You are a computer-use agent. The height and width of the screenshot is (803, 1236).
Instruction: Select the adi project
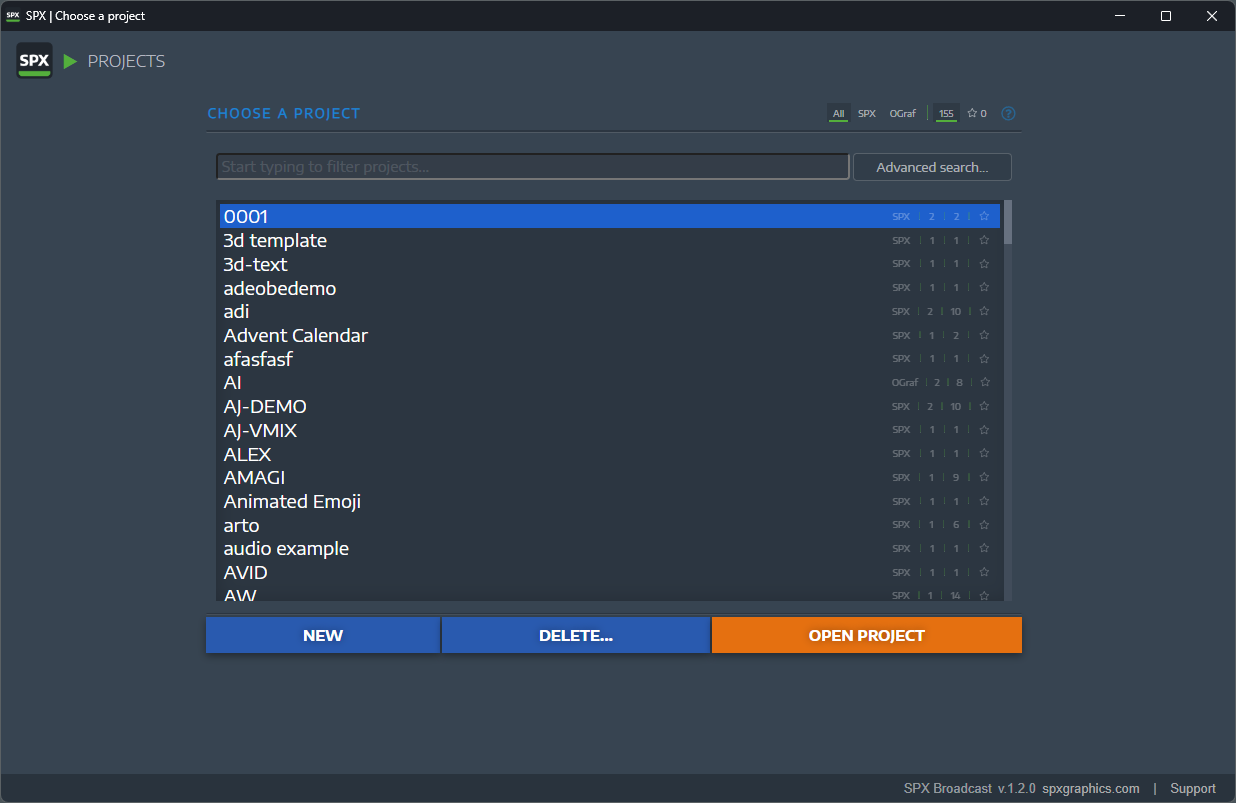(610, 312)
